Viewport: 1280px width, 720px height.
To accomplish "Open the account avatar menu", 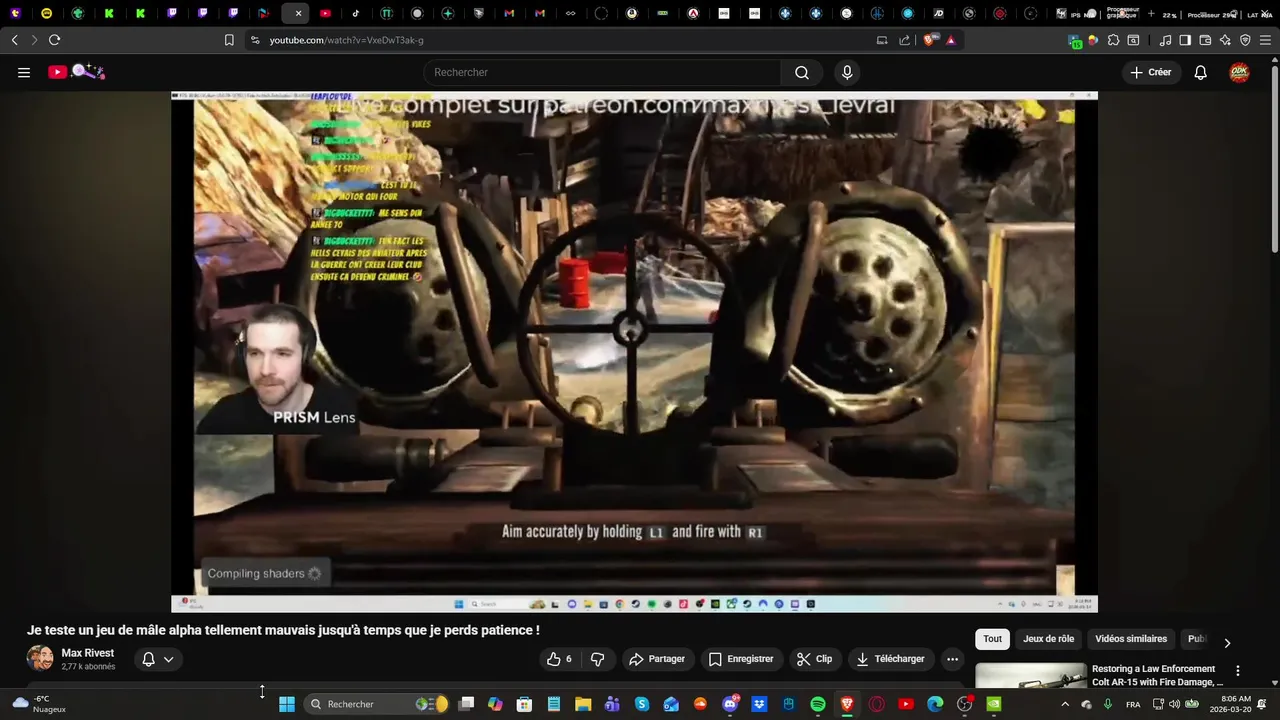I will [x=1240, y=72].
